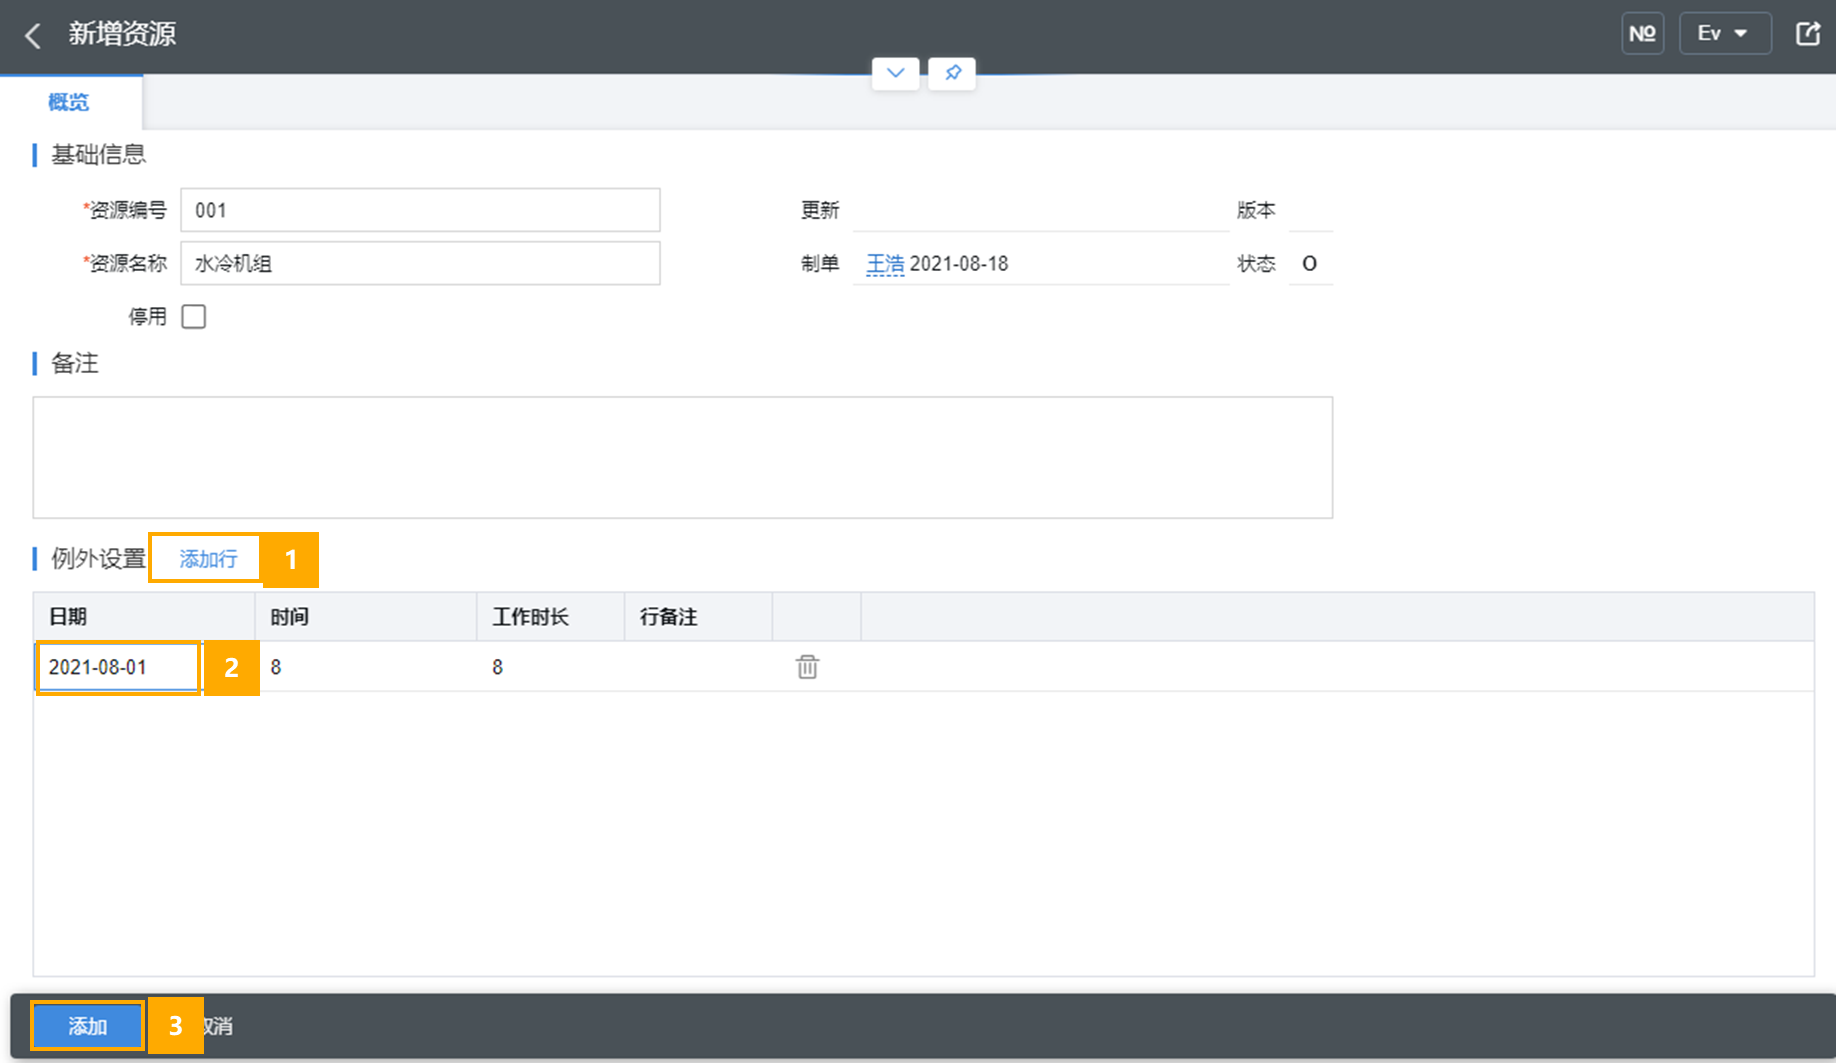Click the 添加行 link
Image resolution: width=1836 pixels, height=1063 pixels.
(x=208, y=559)
